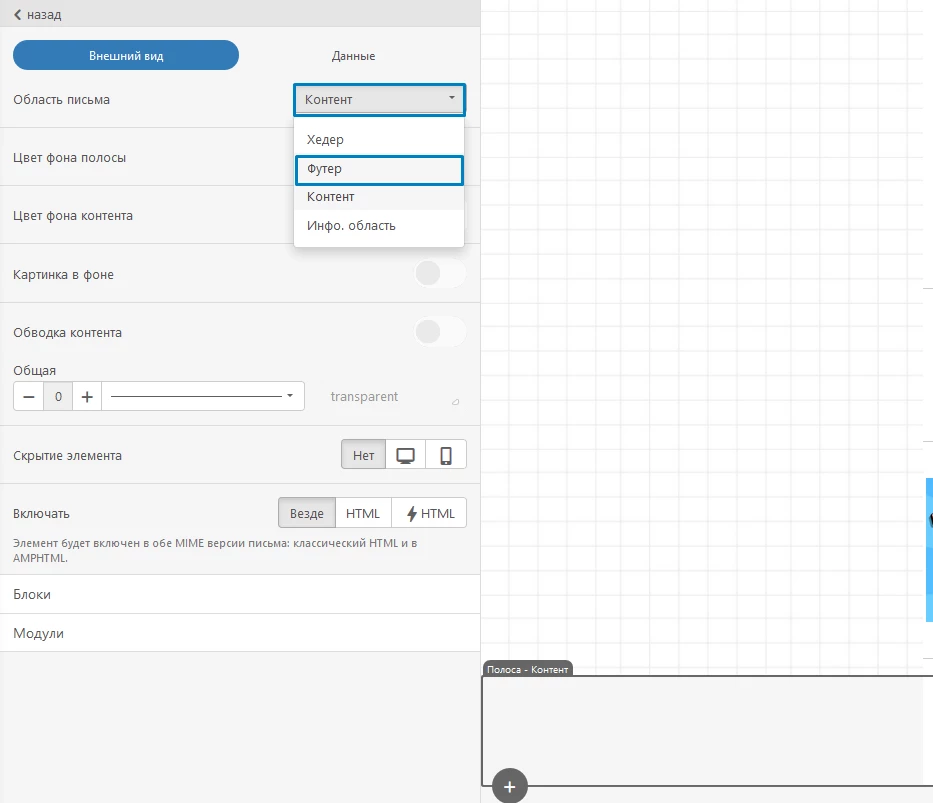The image size is (933, 803).
Task: Hide element on desktop via monitor icon
Action: coord(405,455)
